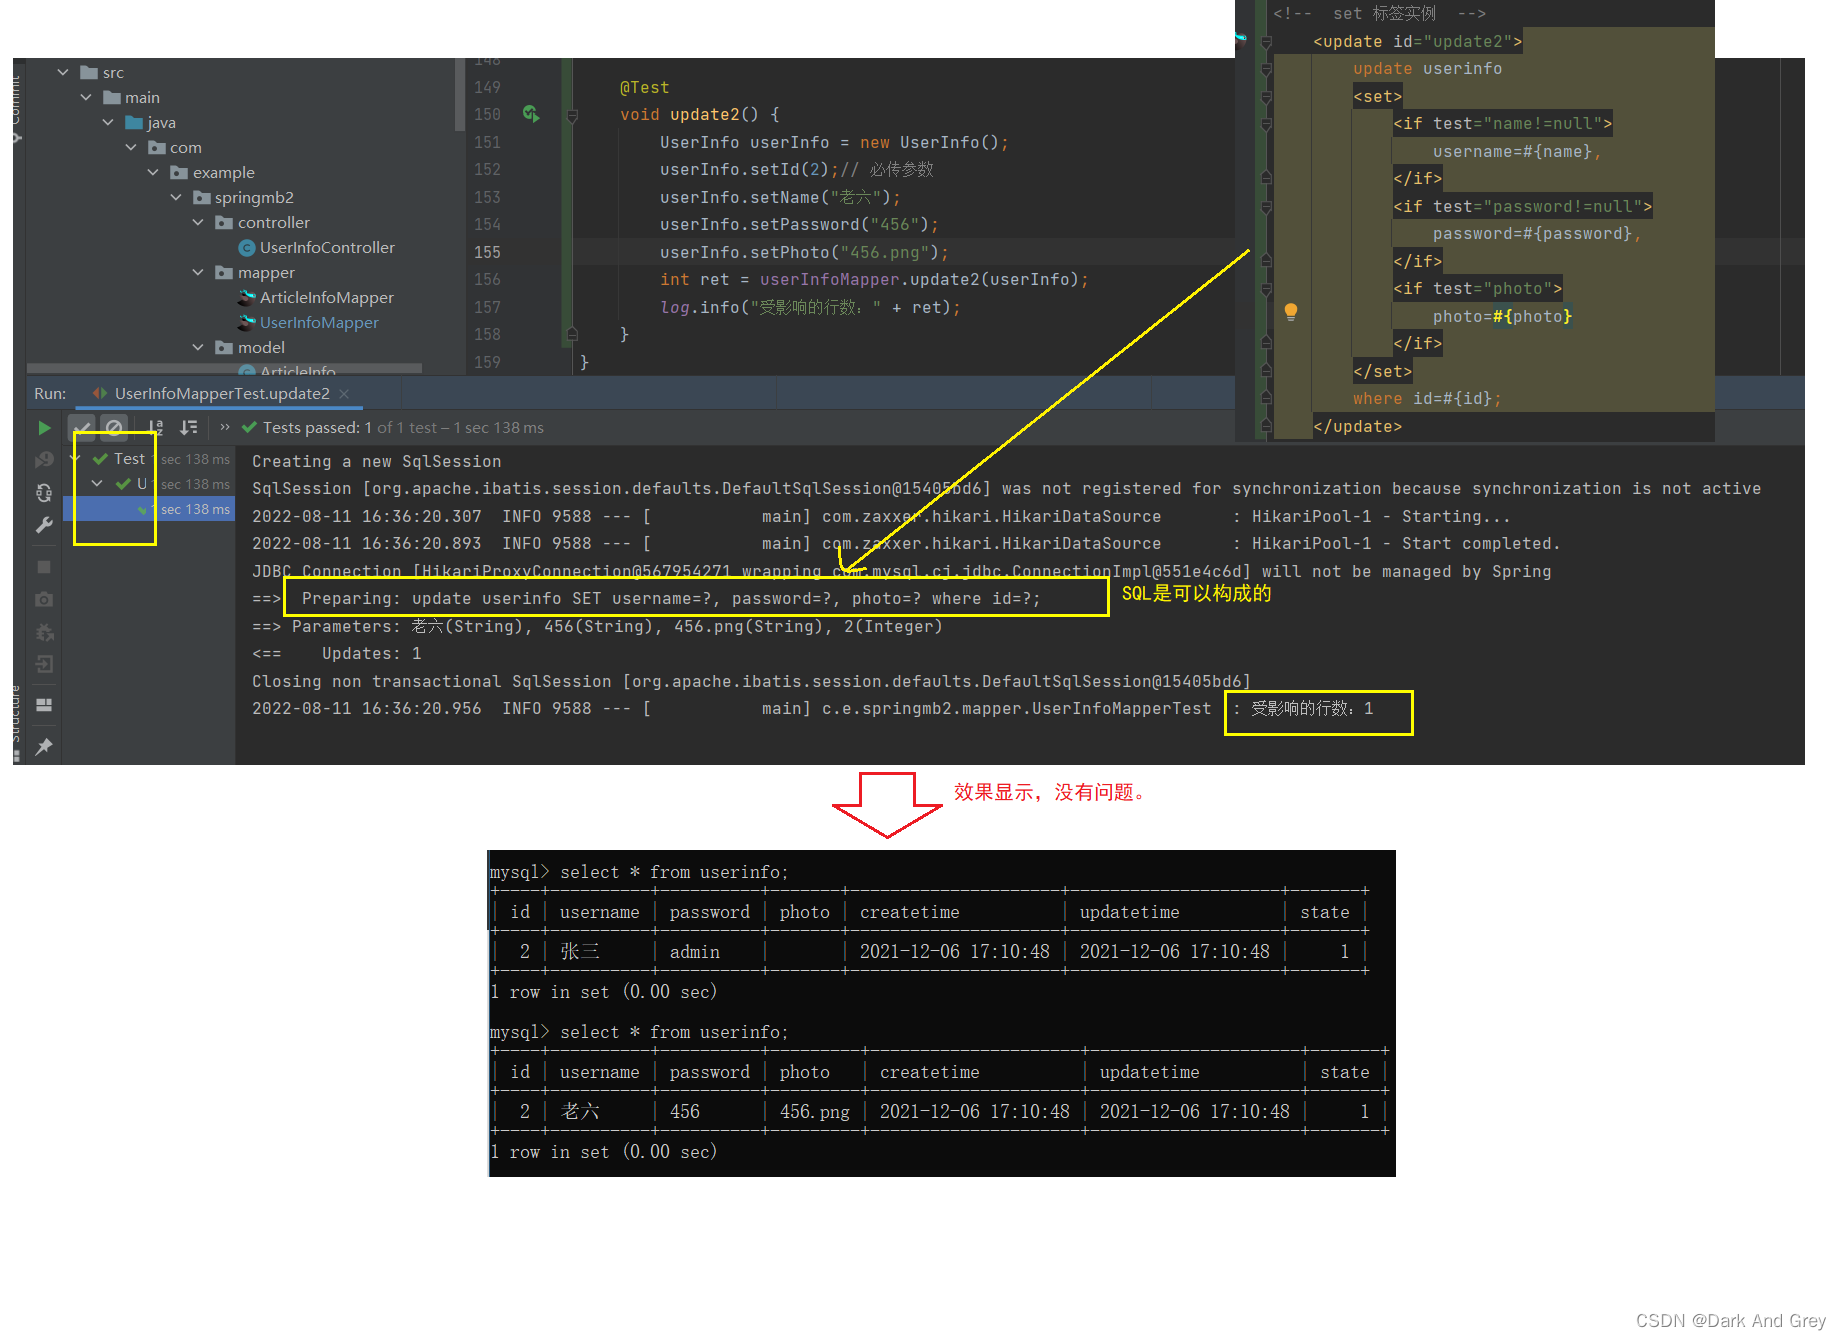
Task: Click the project tree horizontal scrollbar
Action: point(224,368)
